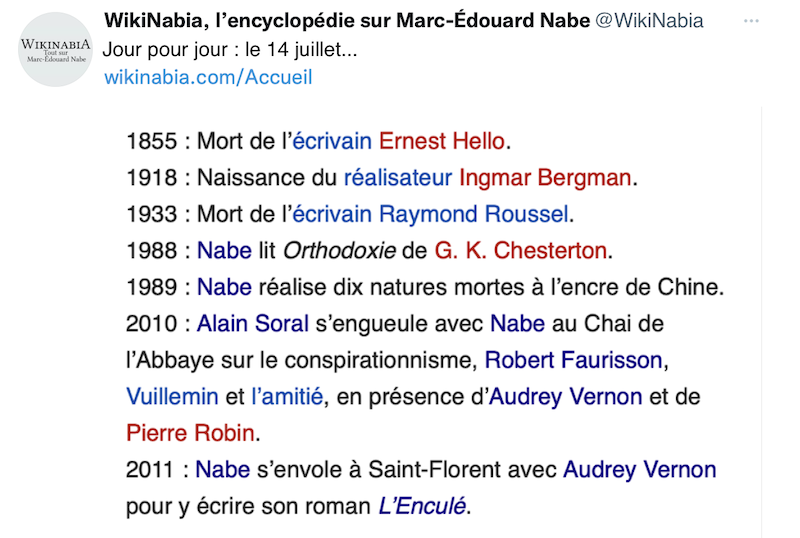800x538 pixels.
Task: Open the G. K. Chesterton link
Action: (x=520, y=250)
